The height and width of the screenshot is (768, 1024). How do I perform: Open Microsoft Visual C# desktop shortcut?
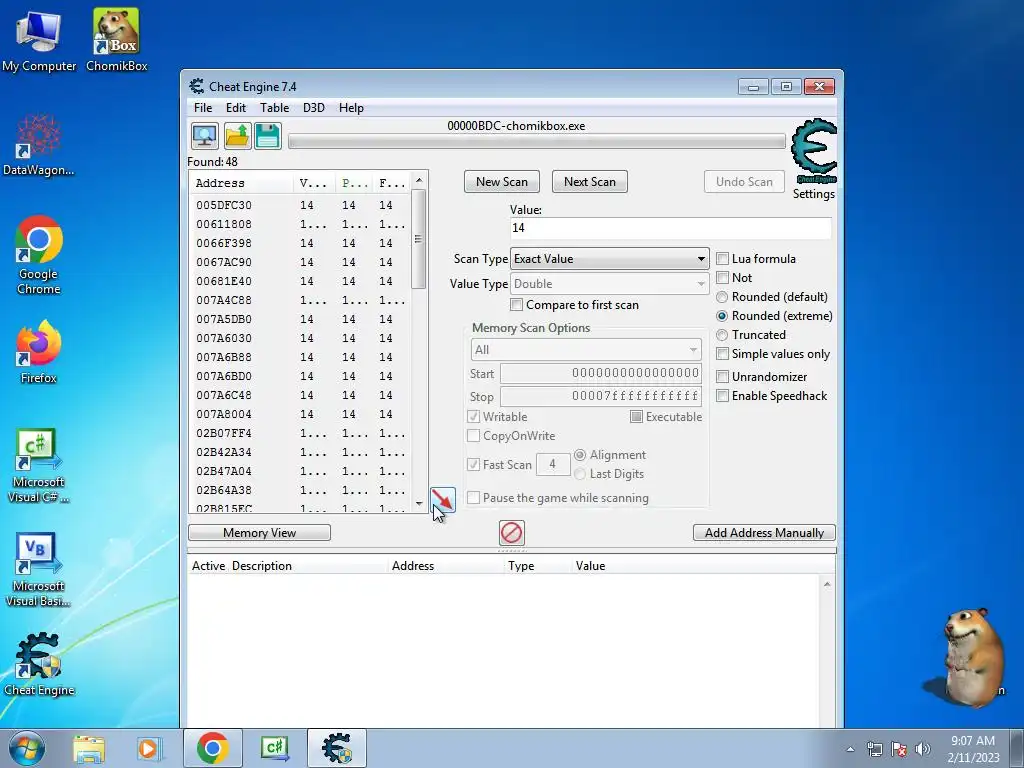tap(39, 465)
